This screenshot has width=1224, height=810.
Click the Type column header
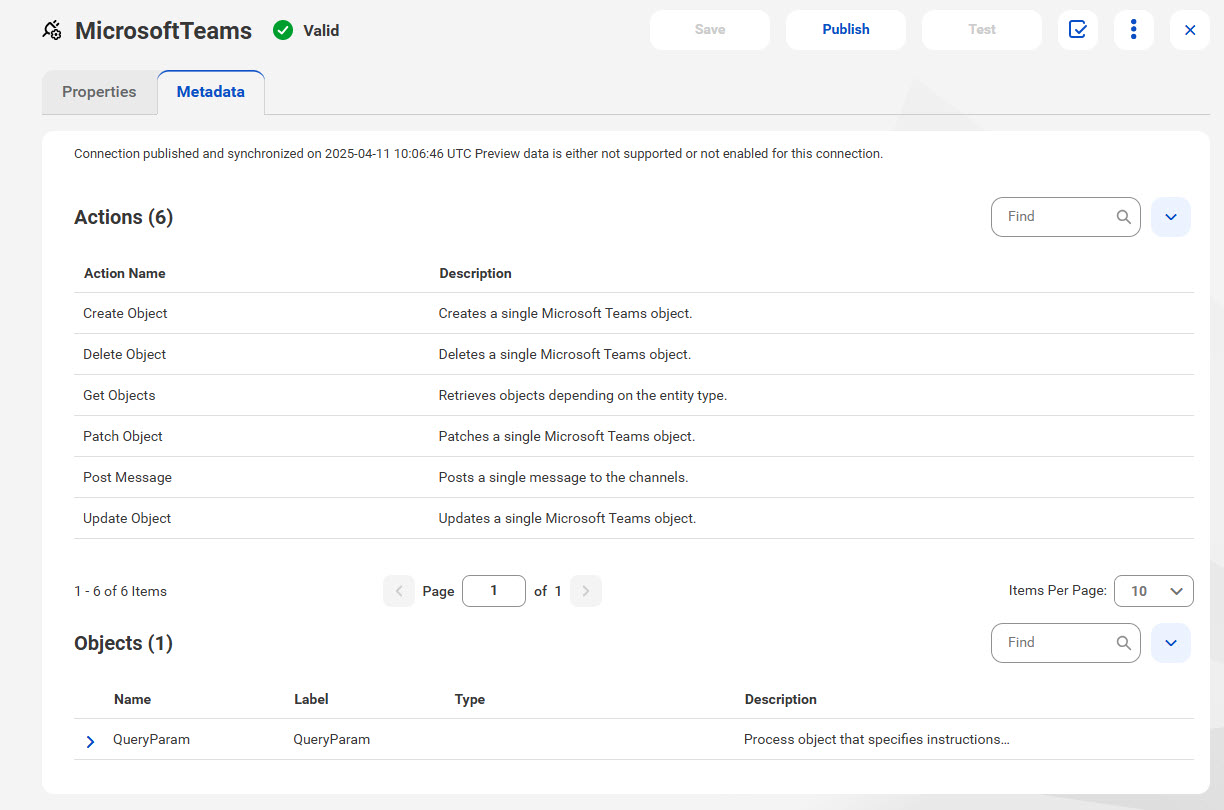tap(470, 699)
